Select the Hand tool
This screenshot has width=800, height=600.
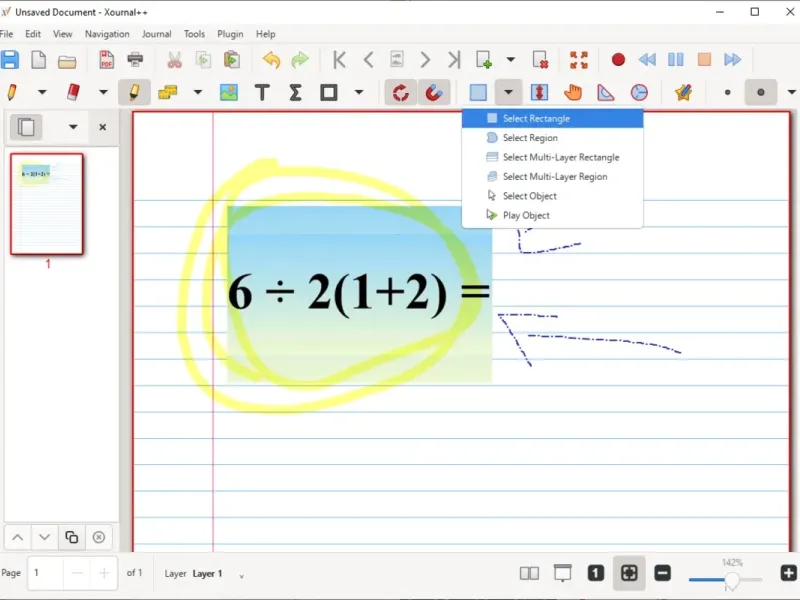[x=572, y=92]
